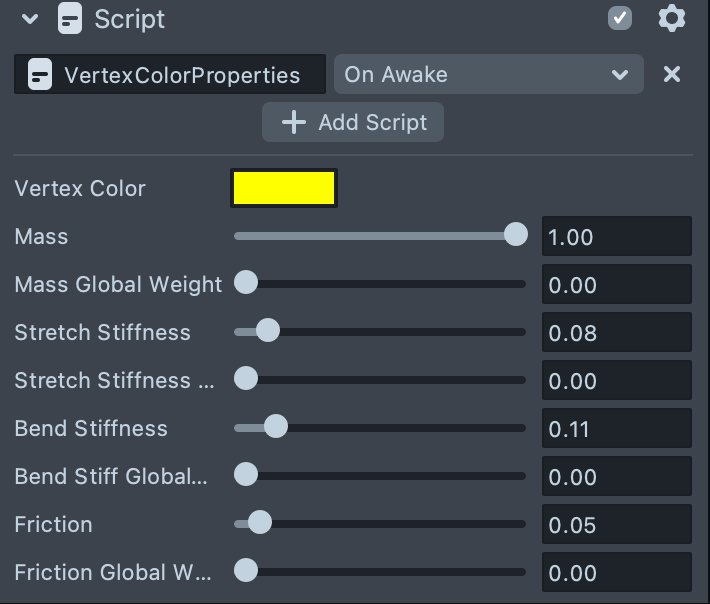Viewport: 710px width, 604px height.
Task: Click the Add Script button
Action: [x=353, y=123]
